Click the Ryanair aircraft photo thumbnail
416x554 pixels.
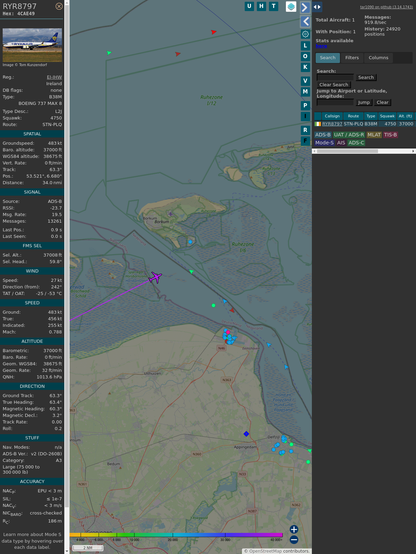(32, 45)
